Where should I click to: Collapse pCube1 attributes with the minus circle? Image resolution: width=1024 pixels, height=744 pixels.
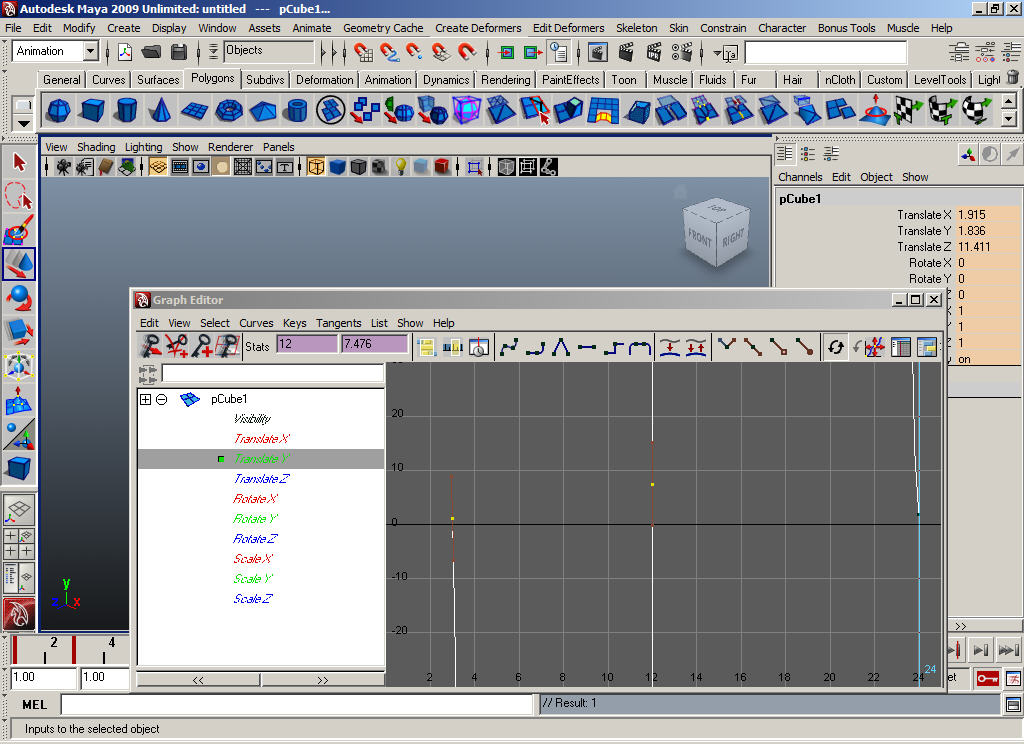161,399
